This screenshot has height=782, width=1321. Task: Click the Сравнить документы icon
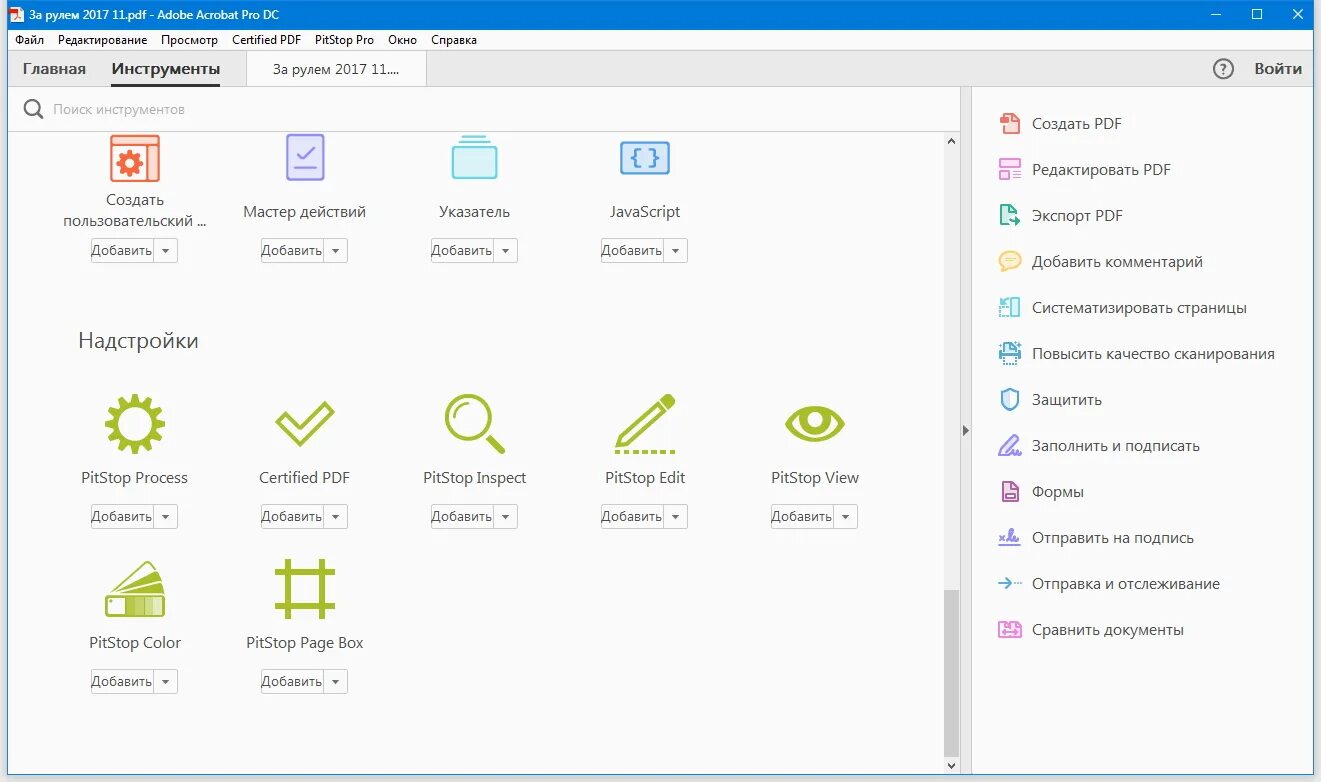(x=1010, y=630)
